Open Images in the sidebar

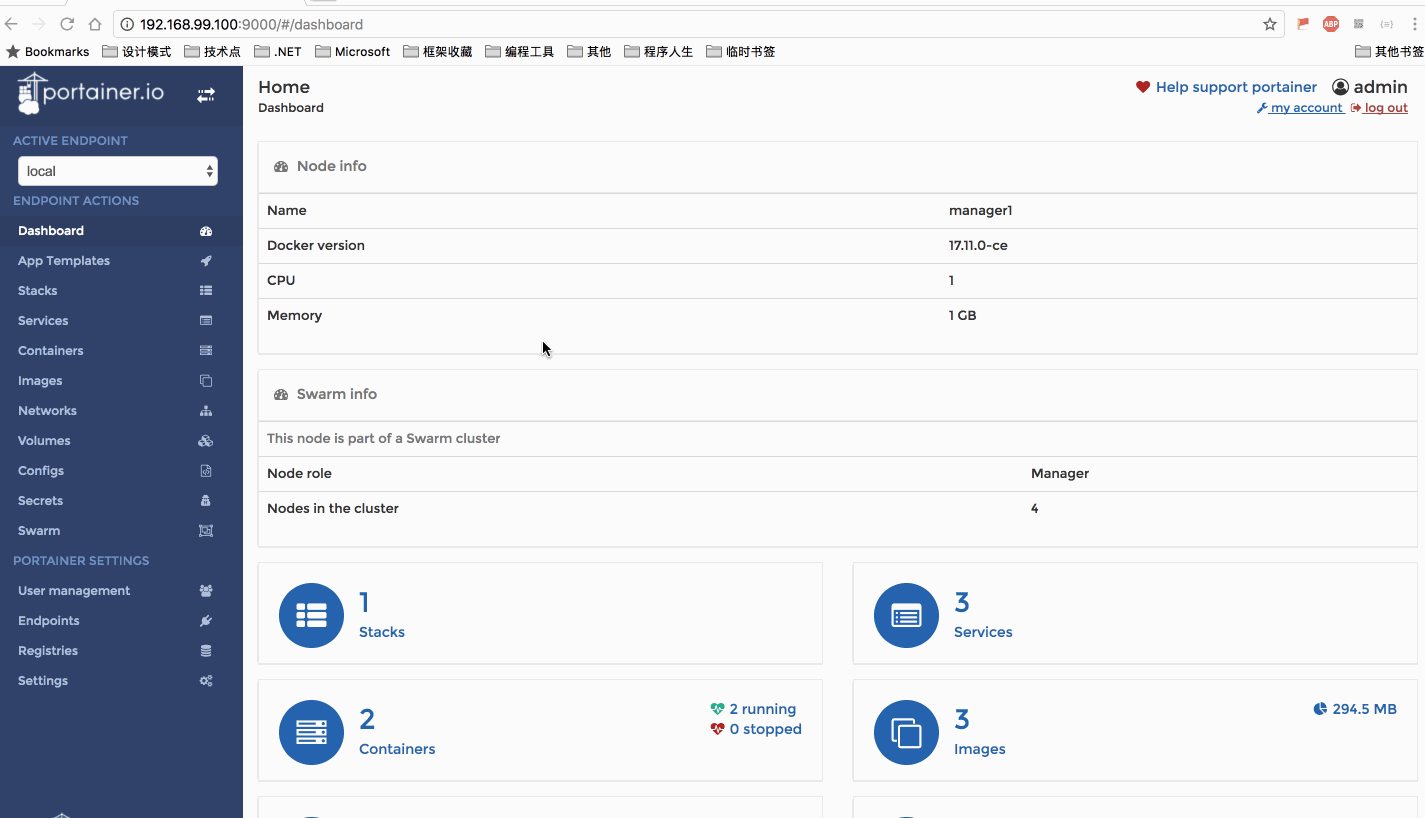[x=121, y=381]
